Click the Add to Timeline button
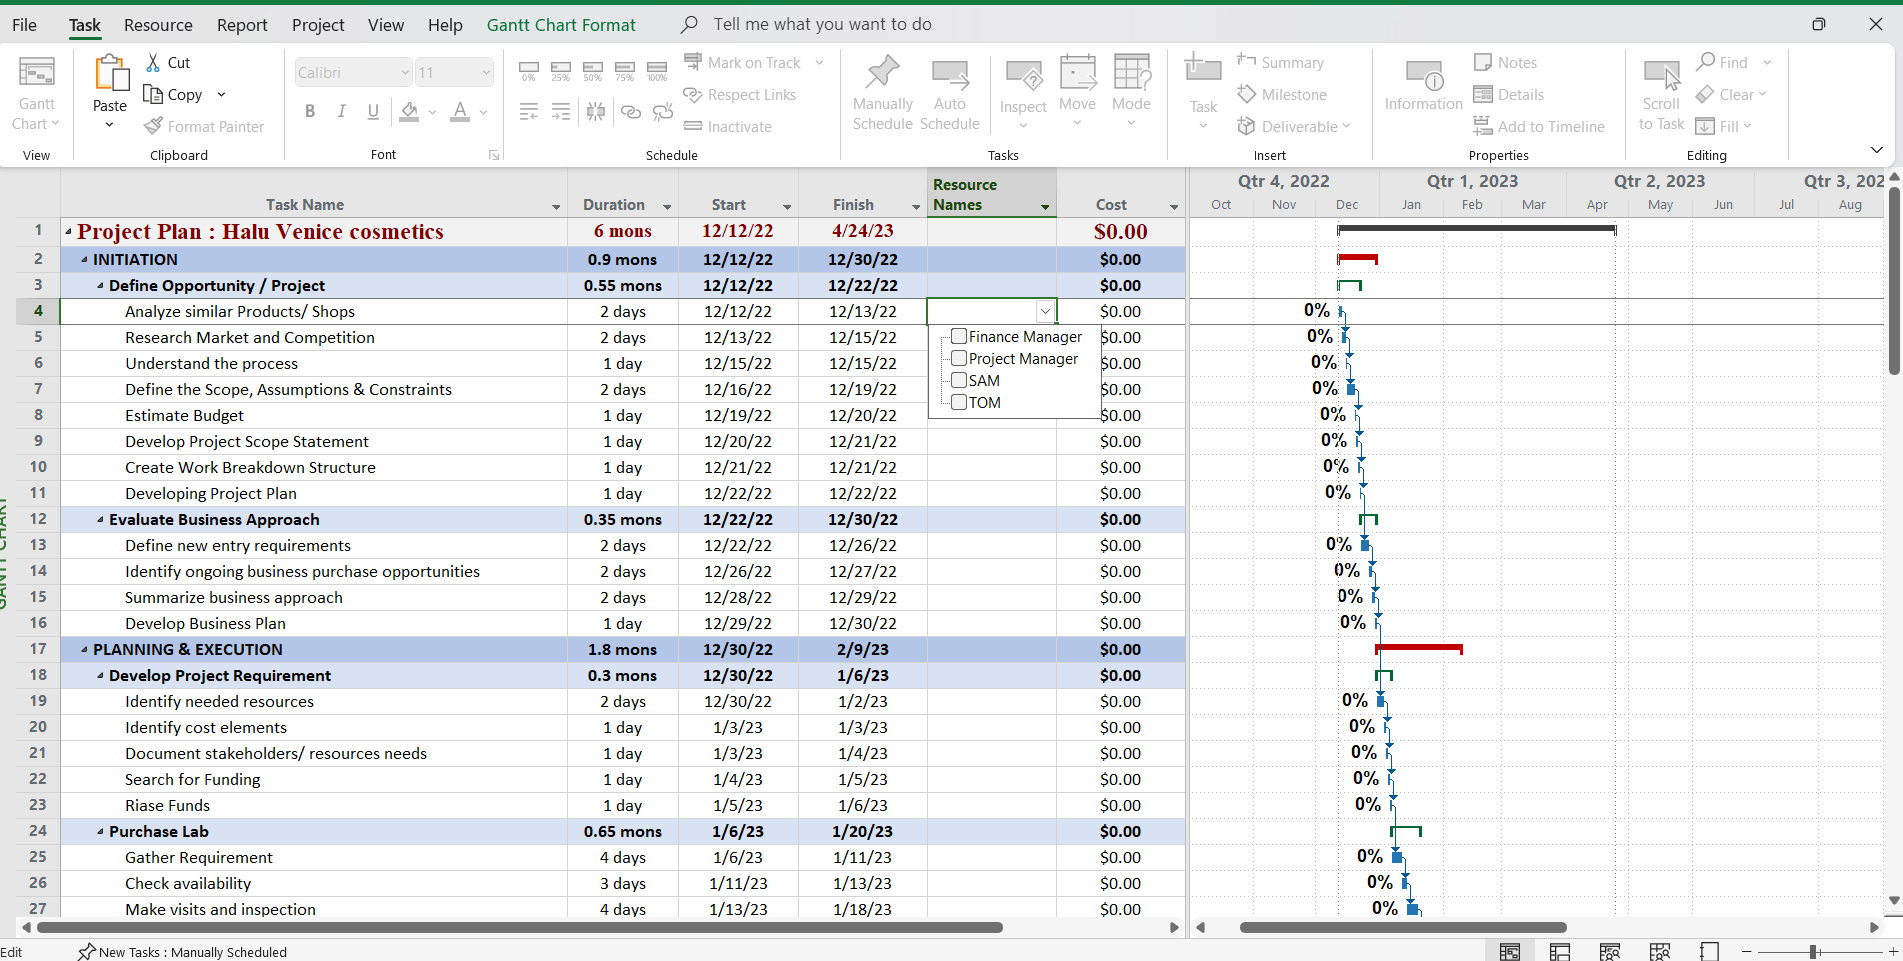Viewport: 1903px width, 961px height. coord(1538,127)
